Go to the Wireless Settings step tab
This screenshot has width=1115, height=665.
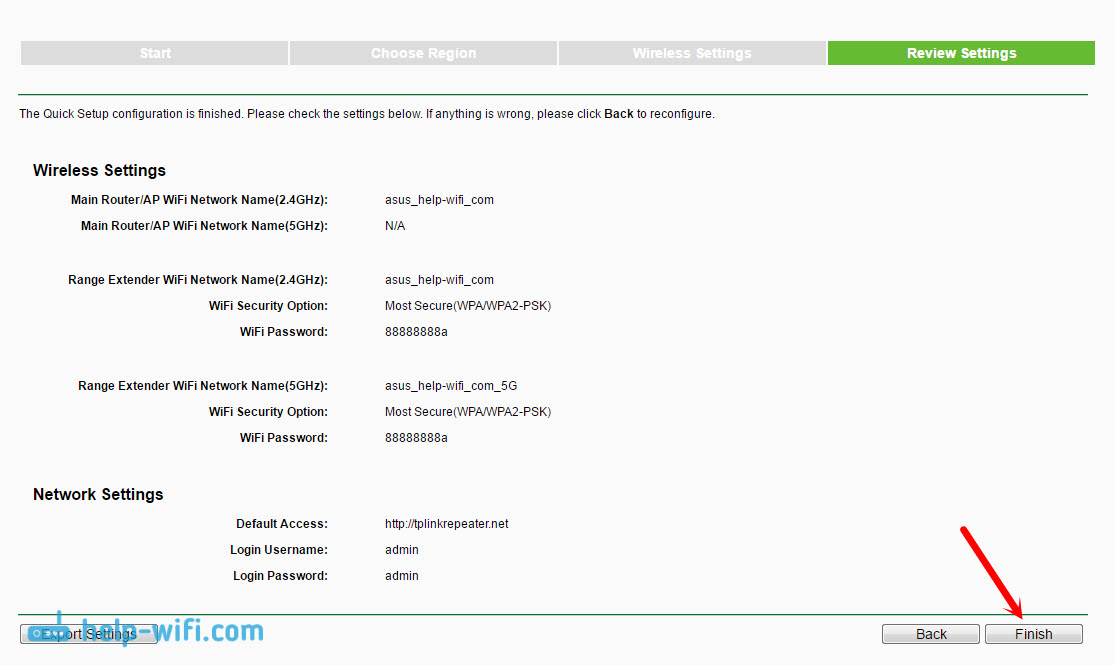point(692,53)
